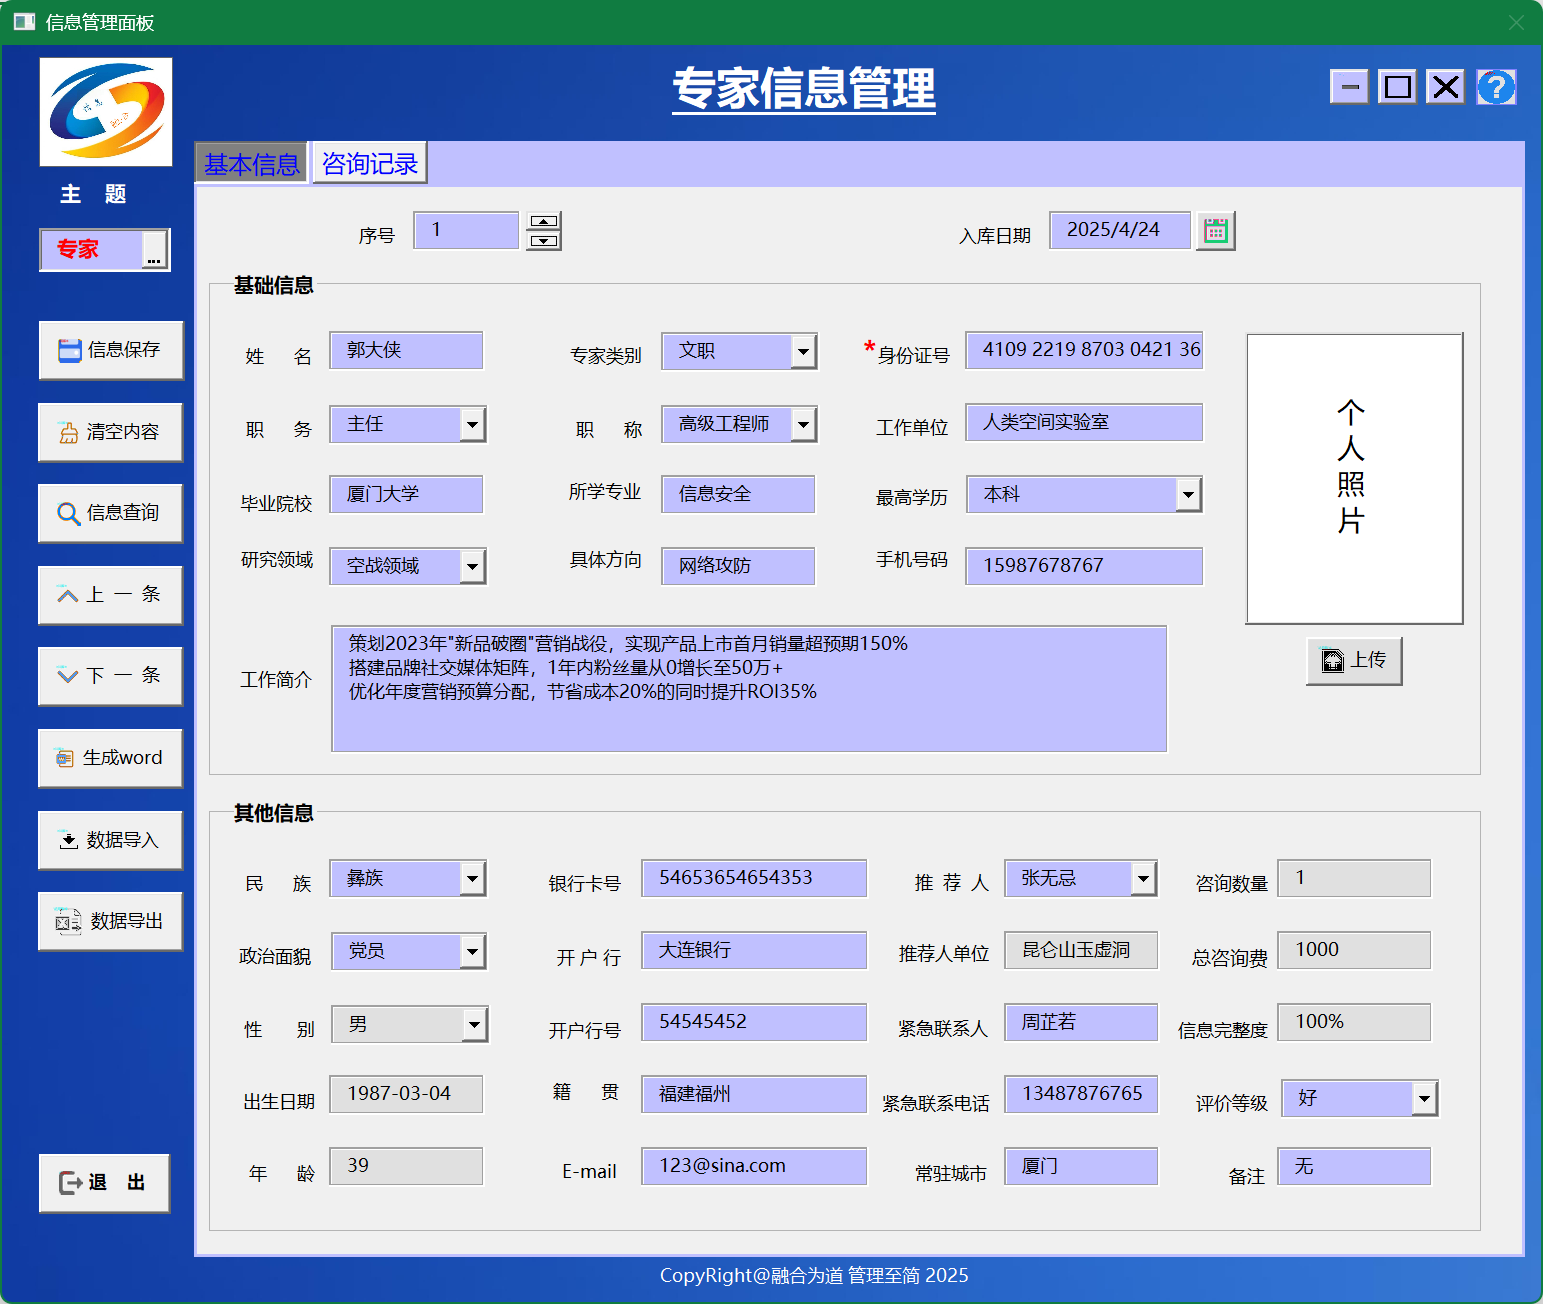Maximize the inner panel with square button
Viewport: 1543px width, 1304px height.
coord(1397,87)
